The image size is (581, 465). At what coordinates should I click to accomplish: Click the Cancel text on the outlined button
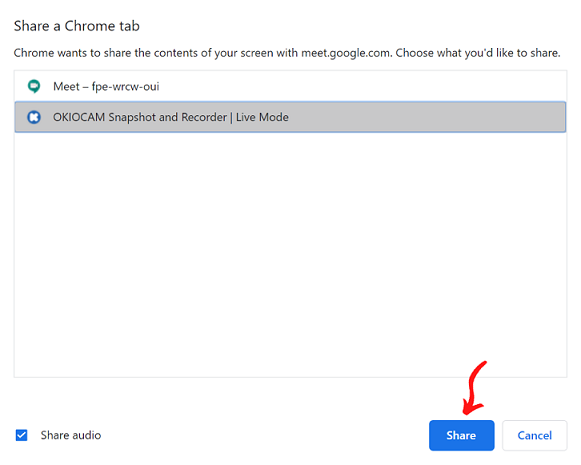534,435
